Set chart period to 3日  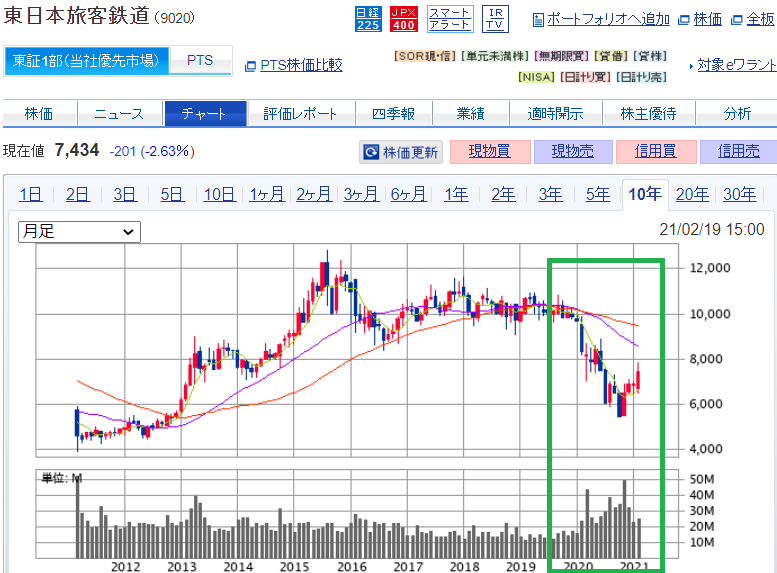(125, 194)
